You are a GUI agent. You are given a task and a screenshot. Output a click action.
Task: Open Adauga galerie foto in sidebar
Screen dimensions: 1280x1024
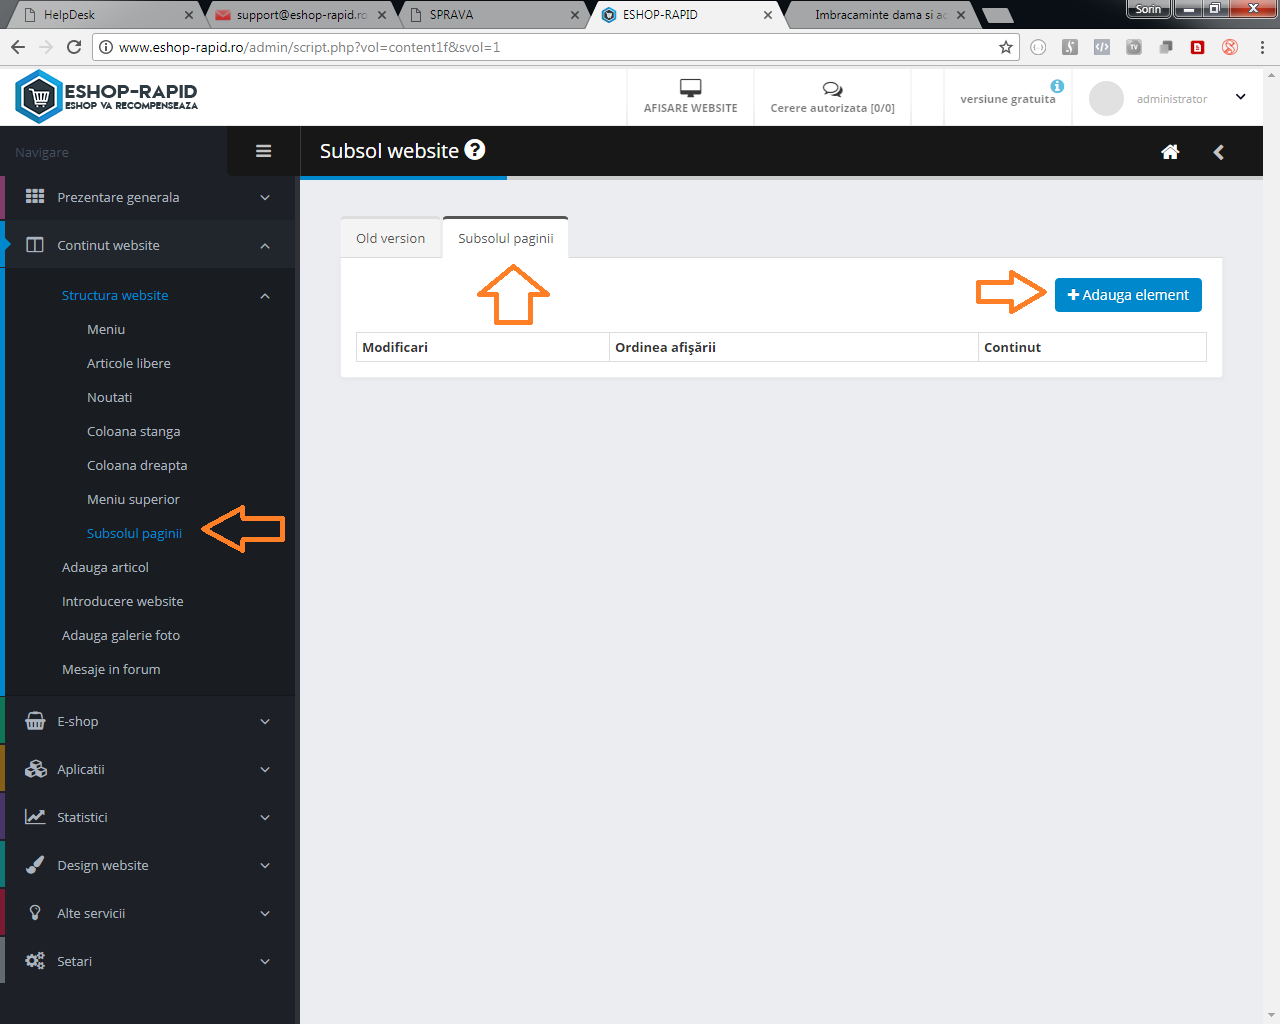(121, 635)
